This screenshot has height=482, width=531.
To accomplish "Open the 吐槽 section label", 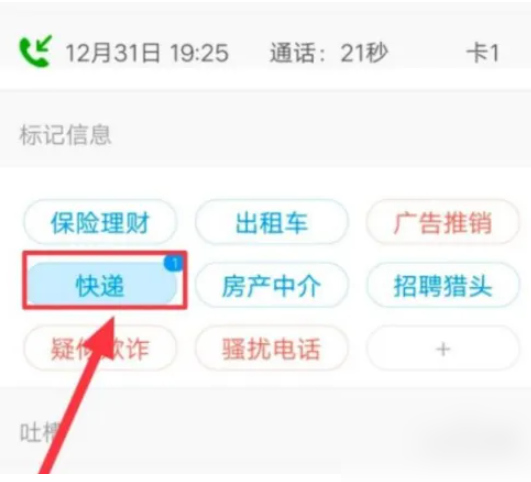I will [x=41, y=432].
